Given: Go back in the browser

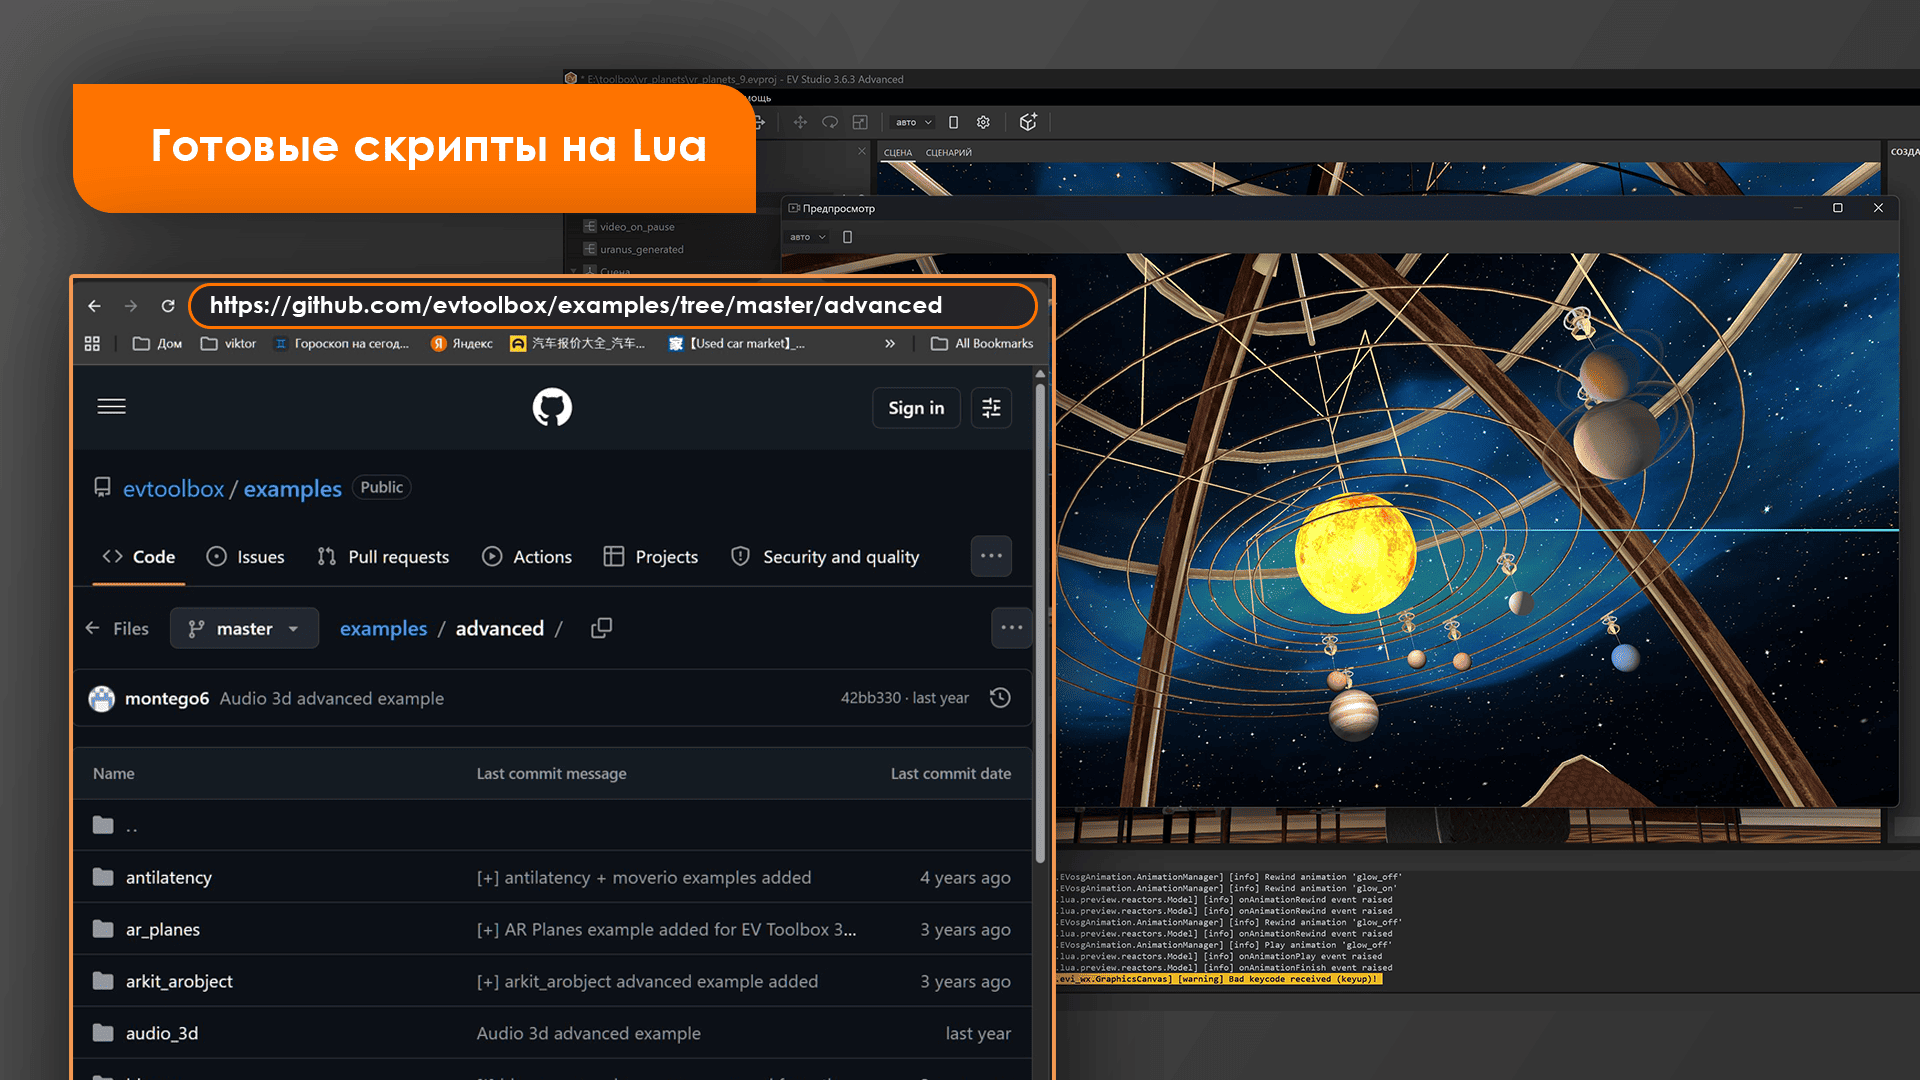Looking at the screenshot, I should (94, 306).
